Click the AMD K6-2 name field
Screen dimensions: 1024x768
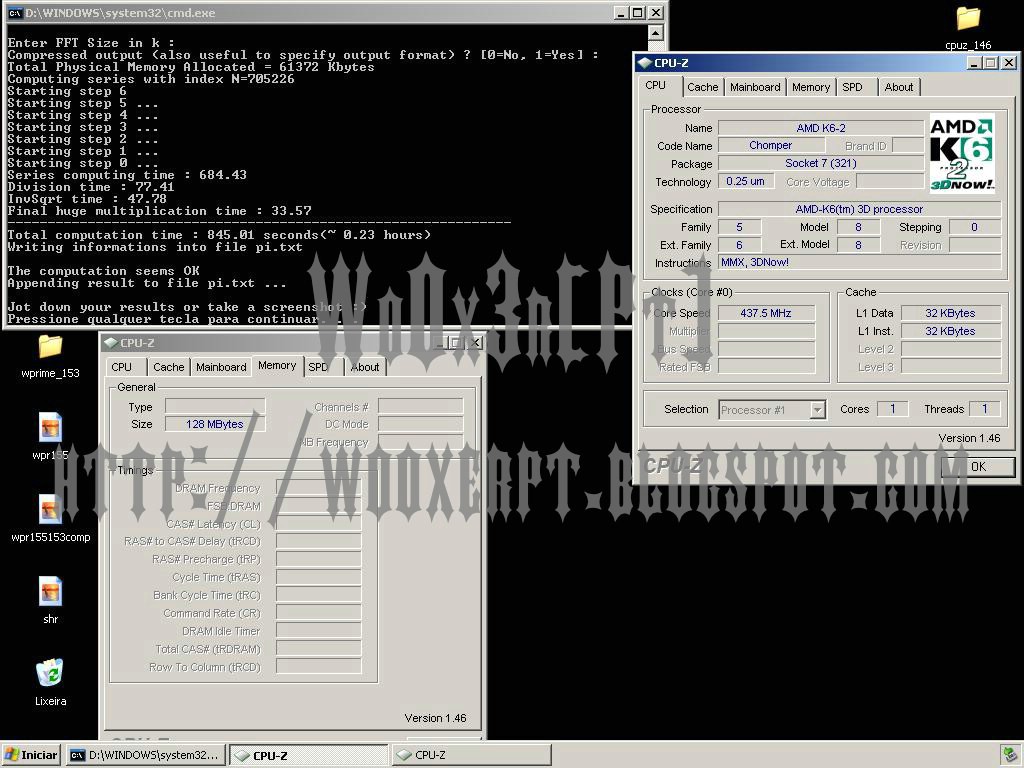(821, 128)
